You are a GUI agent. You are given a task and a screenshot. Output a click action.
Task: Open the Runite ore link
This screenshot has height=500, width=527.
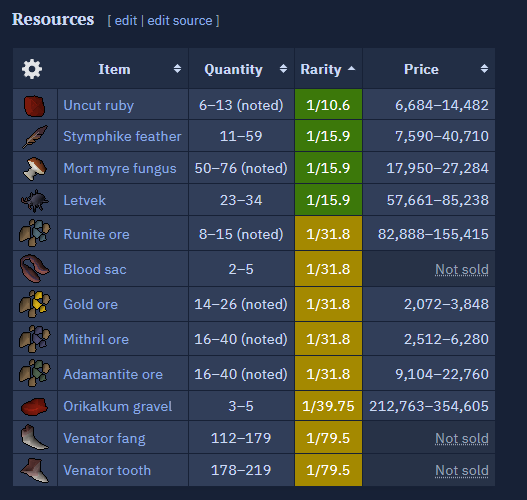(x=96, y=234)
